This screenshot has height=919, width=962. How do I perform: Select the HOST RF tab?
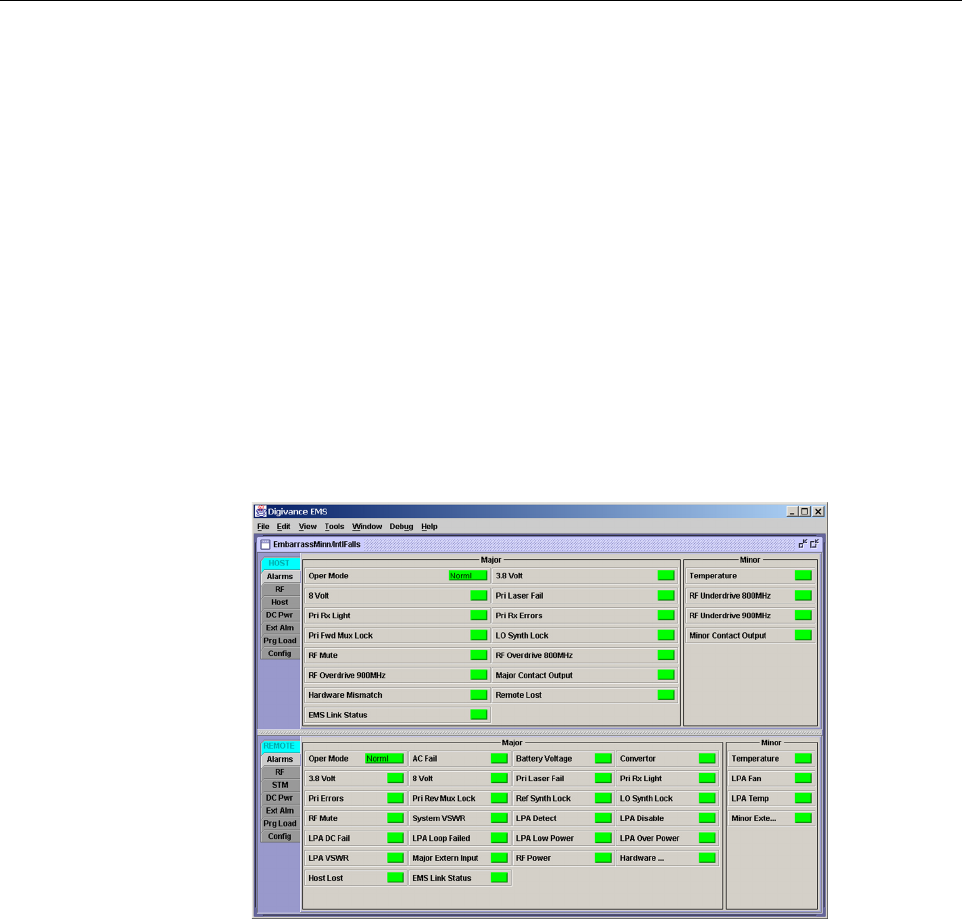pos(280,590)
